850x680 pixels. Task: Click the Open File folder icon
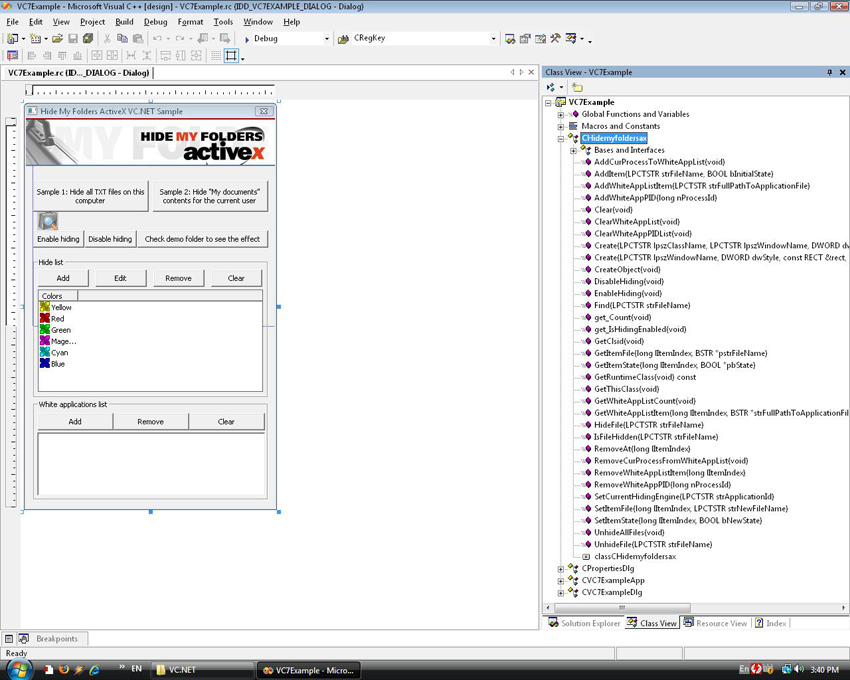pyautogui.click(x=57, y=39)
